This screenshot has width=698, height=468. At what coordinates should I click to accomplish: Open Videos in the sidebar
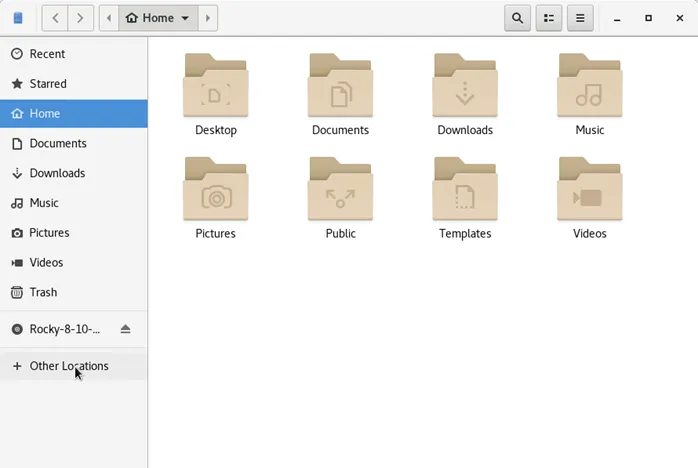point(73,263)
